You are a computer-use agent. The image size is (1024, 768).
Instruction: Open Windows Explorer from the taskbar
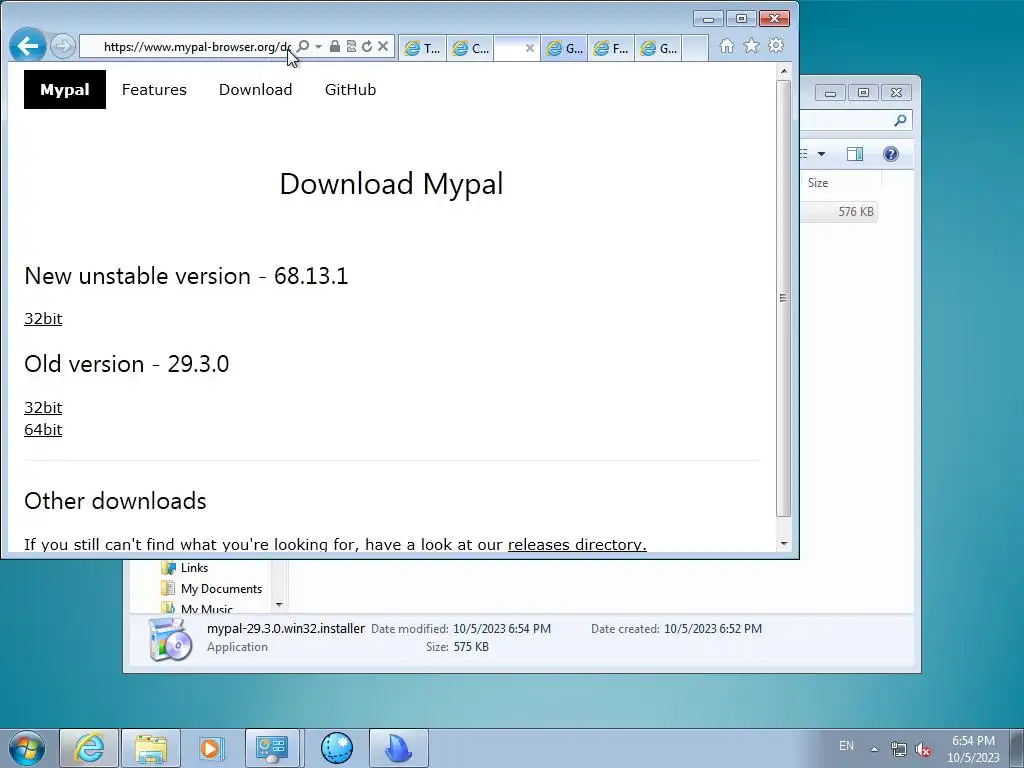point(150,748)
